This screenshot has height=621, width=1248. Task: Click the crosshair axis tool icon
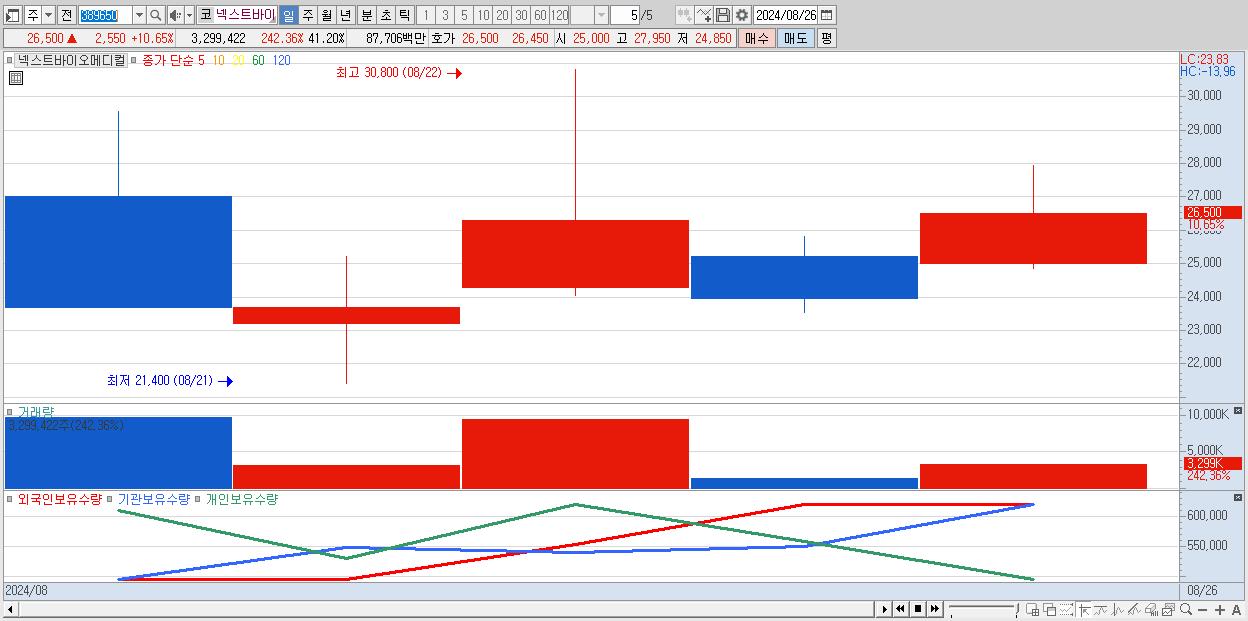click(1085, 609)
